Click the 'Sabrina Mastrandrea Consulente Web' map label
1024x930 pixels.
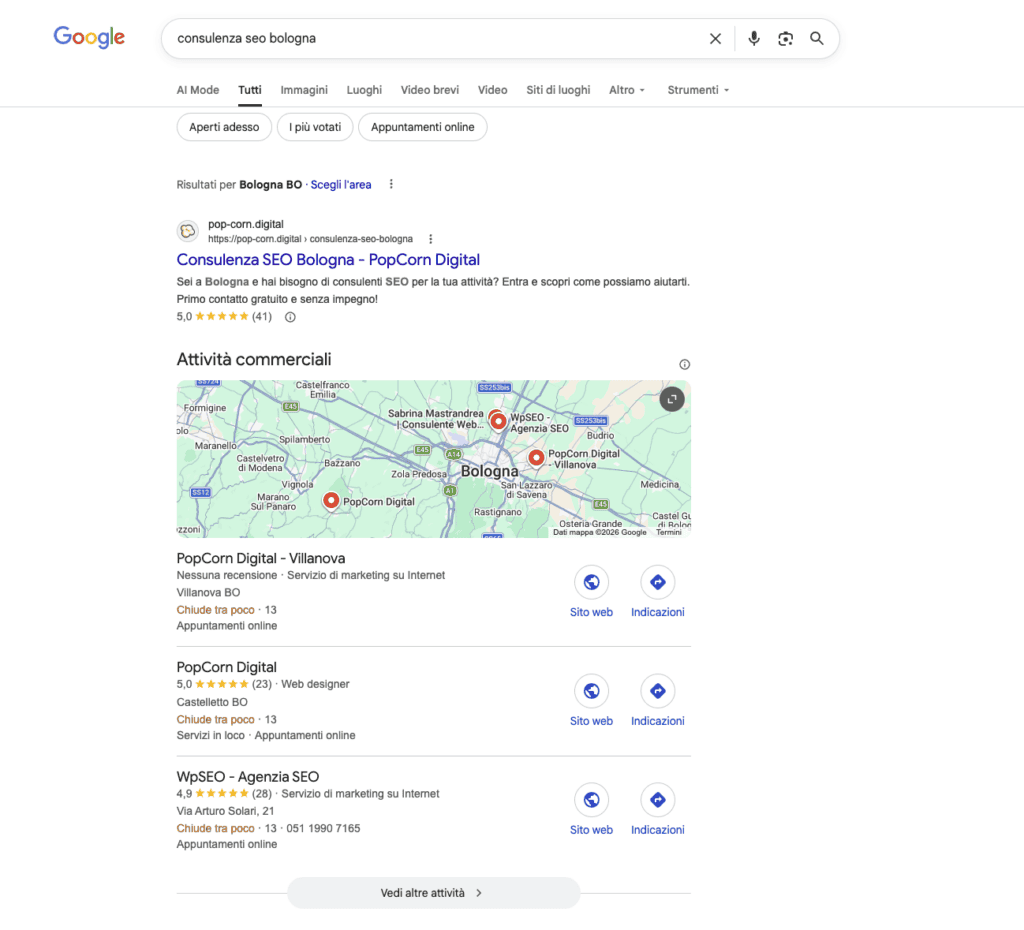coord(436,419)
